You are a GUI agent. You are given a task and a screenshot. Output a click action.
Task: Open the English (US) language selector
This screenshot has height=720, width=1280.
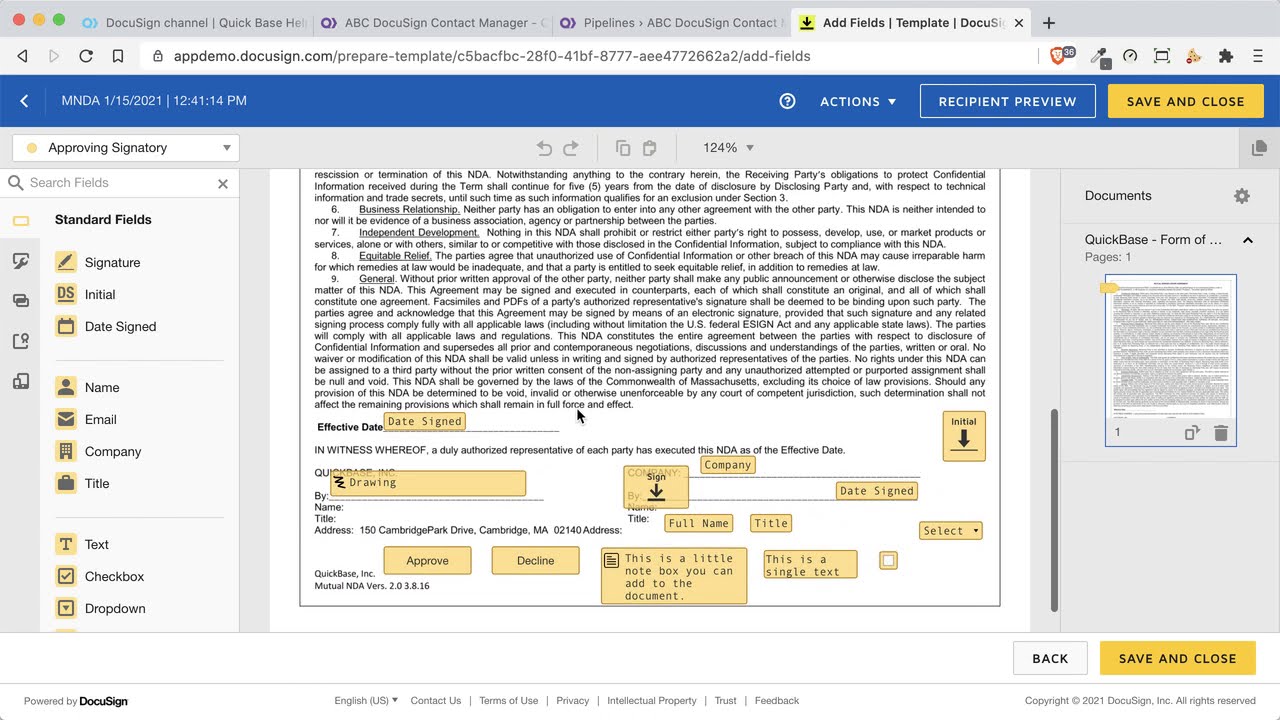click(366, 701)
